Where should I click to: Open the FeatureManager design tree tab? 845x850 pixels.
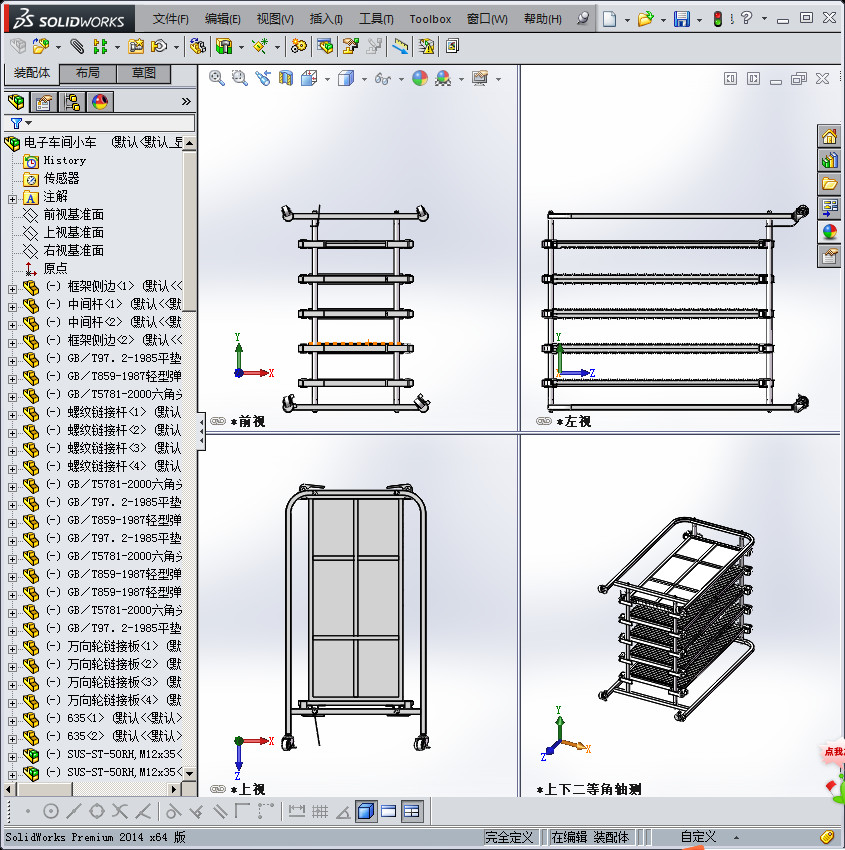pos(16,101)
